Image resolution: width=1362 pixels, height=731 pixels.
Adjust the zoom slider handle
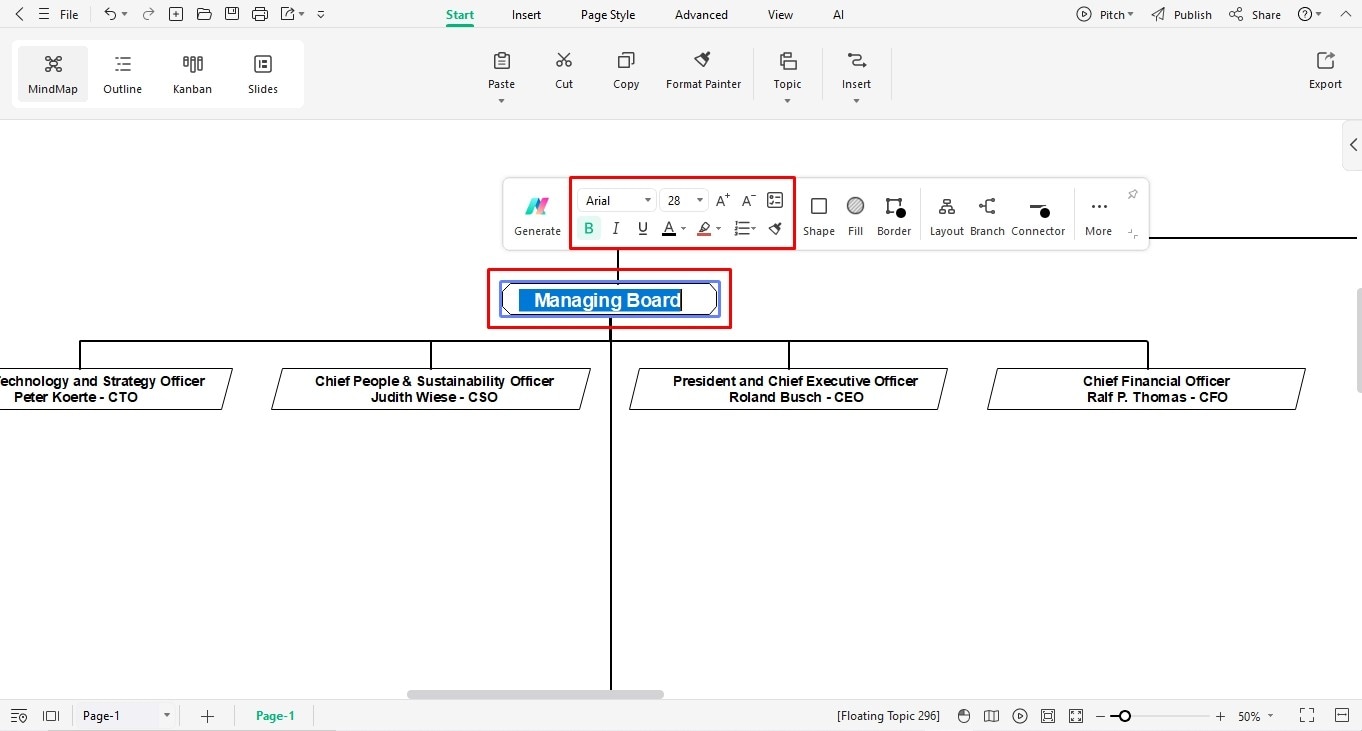click(1125, 716)
